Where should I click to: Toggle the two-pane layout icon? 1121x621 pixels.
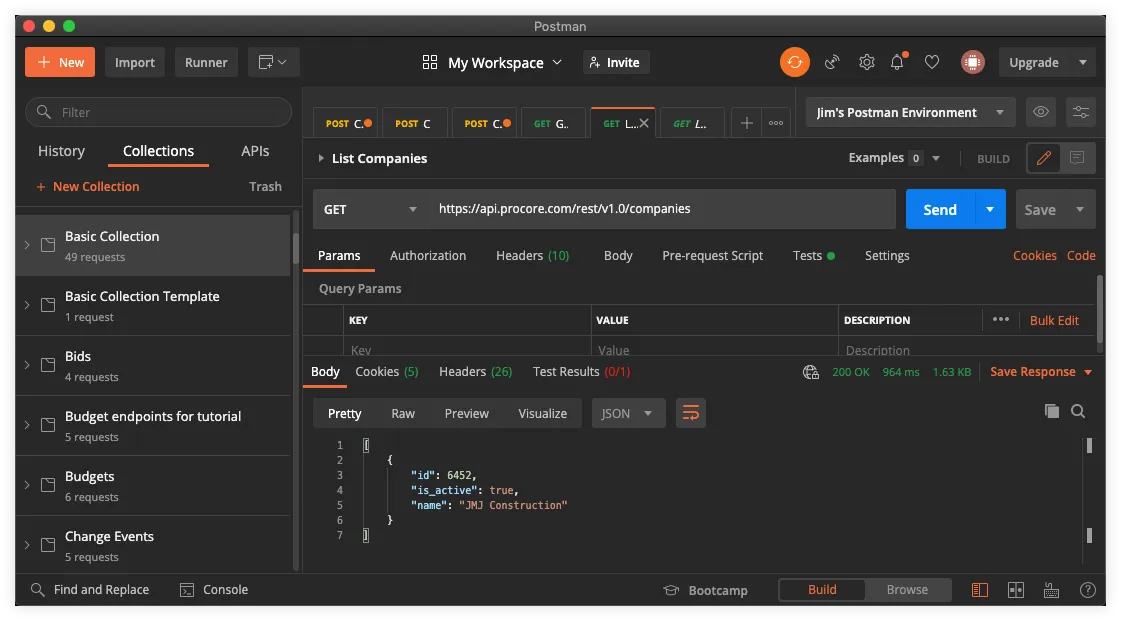click(1016, 590)
